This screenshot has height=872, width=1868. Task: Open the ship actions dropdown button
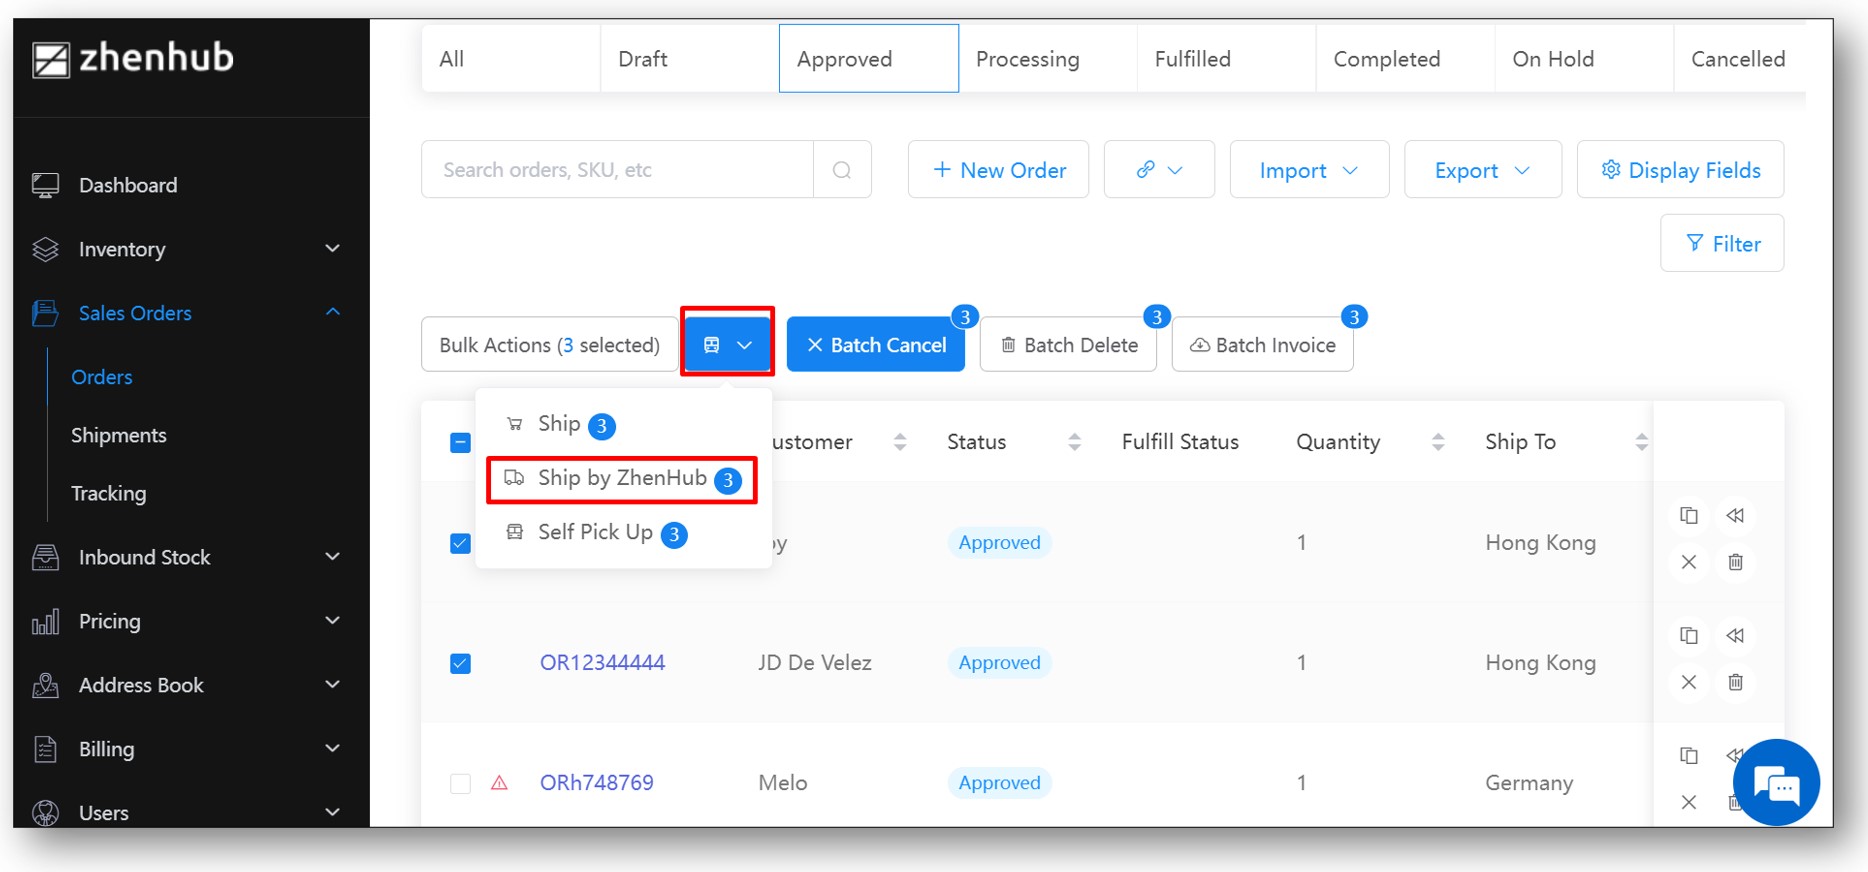click(727, 345)
